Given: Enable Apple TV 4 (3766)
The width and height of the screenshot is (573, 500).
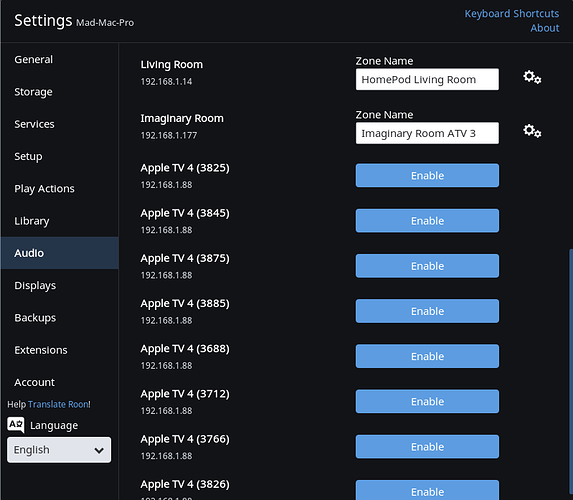Looking at the screenshot, I should click(427, 447).
